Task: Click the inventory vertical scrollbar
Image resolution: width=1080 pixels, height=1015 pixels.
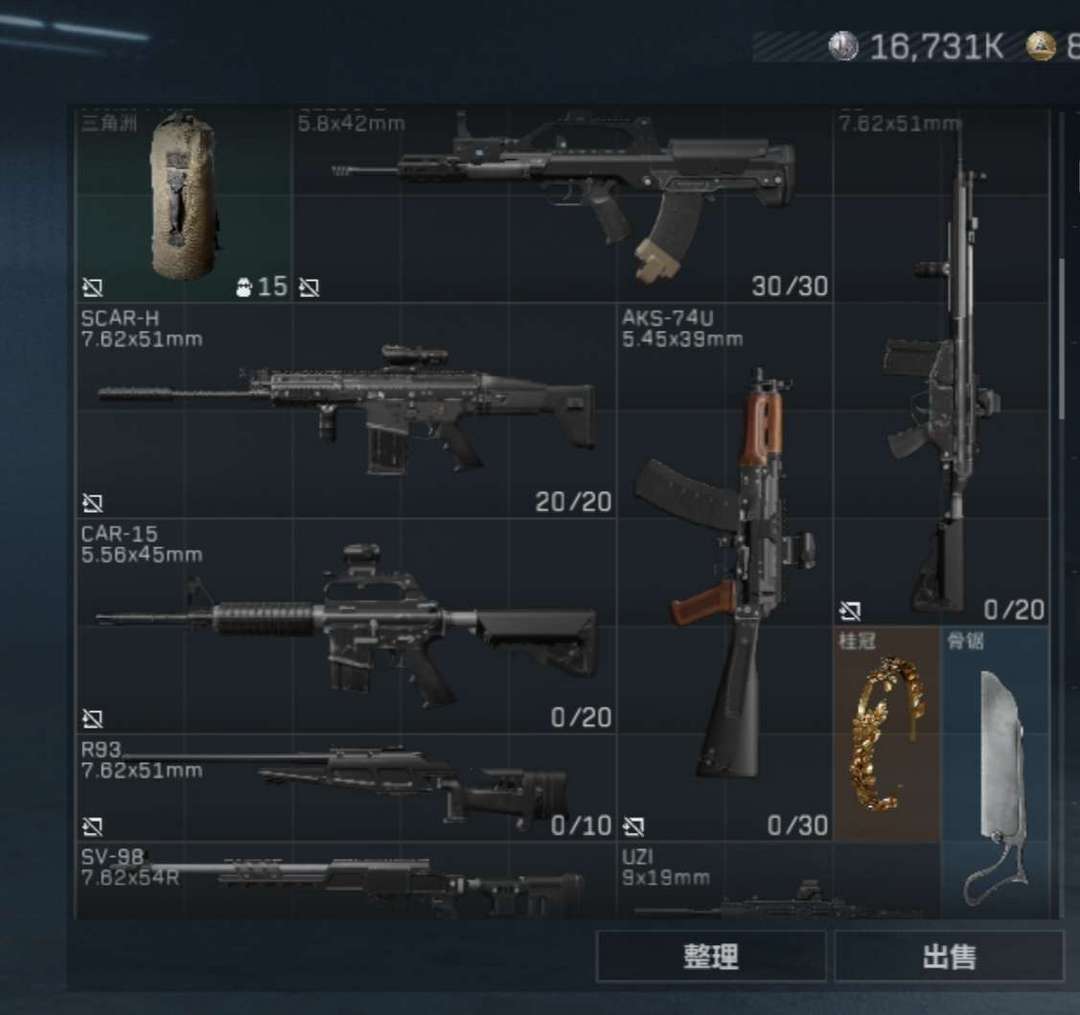Action: point(1062,337)
